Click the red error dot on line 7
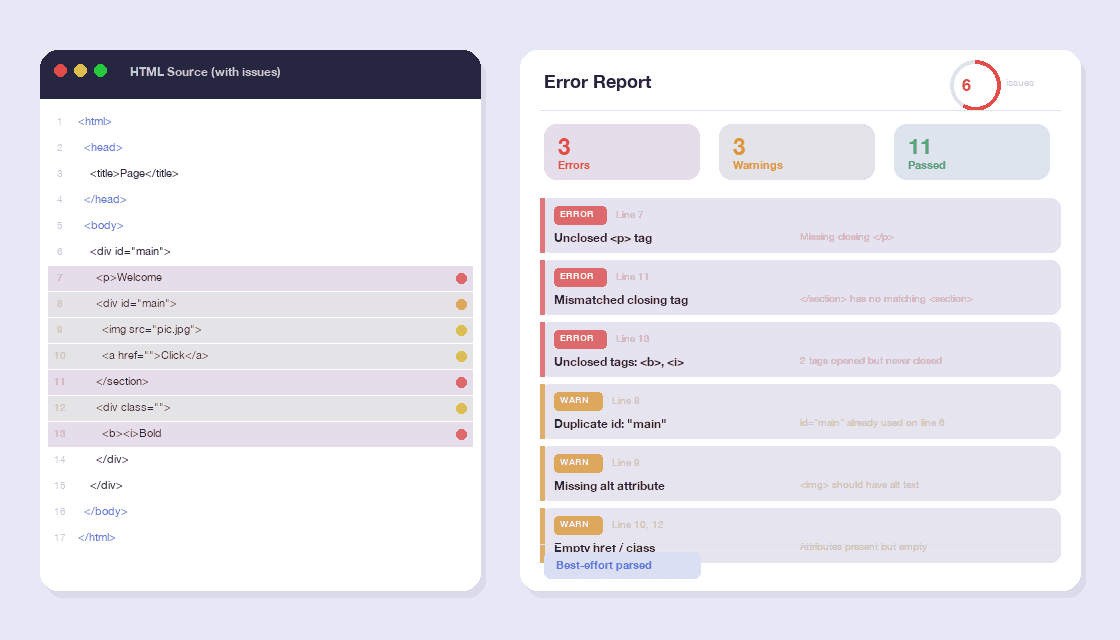 pyautogui.click(x=461, y=279)
